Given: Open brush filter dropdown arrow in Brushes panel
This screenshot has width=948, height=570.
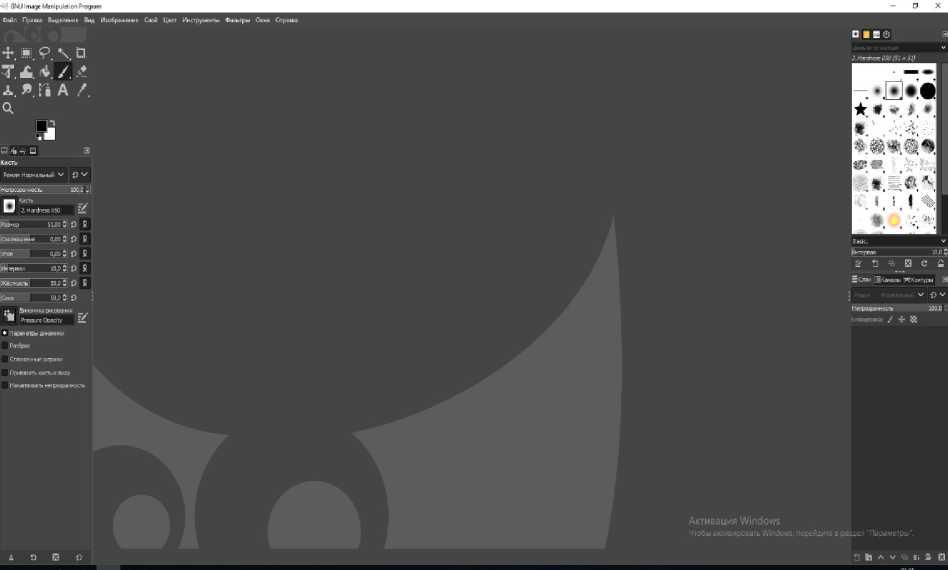Looking at the screenshot, I should [943, 47].
